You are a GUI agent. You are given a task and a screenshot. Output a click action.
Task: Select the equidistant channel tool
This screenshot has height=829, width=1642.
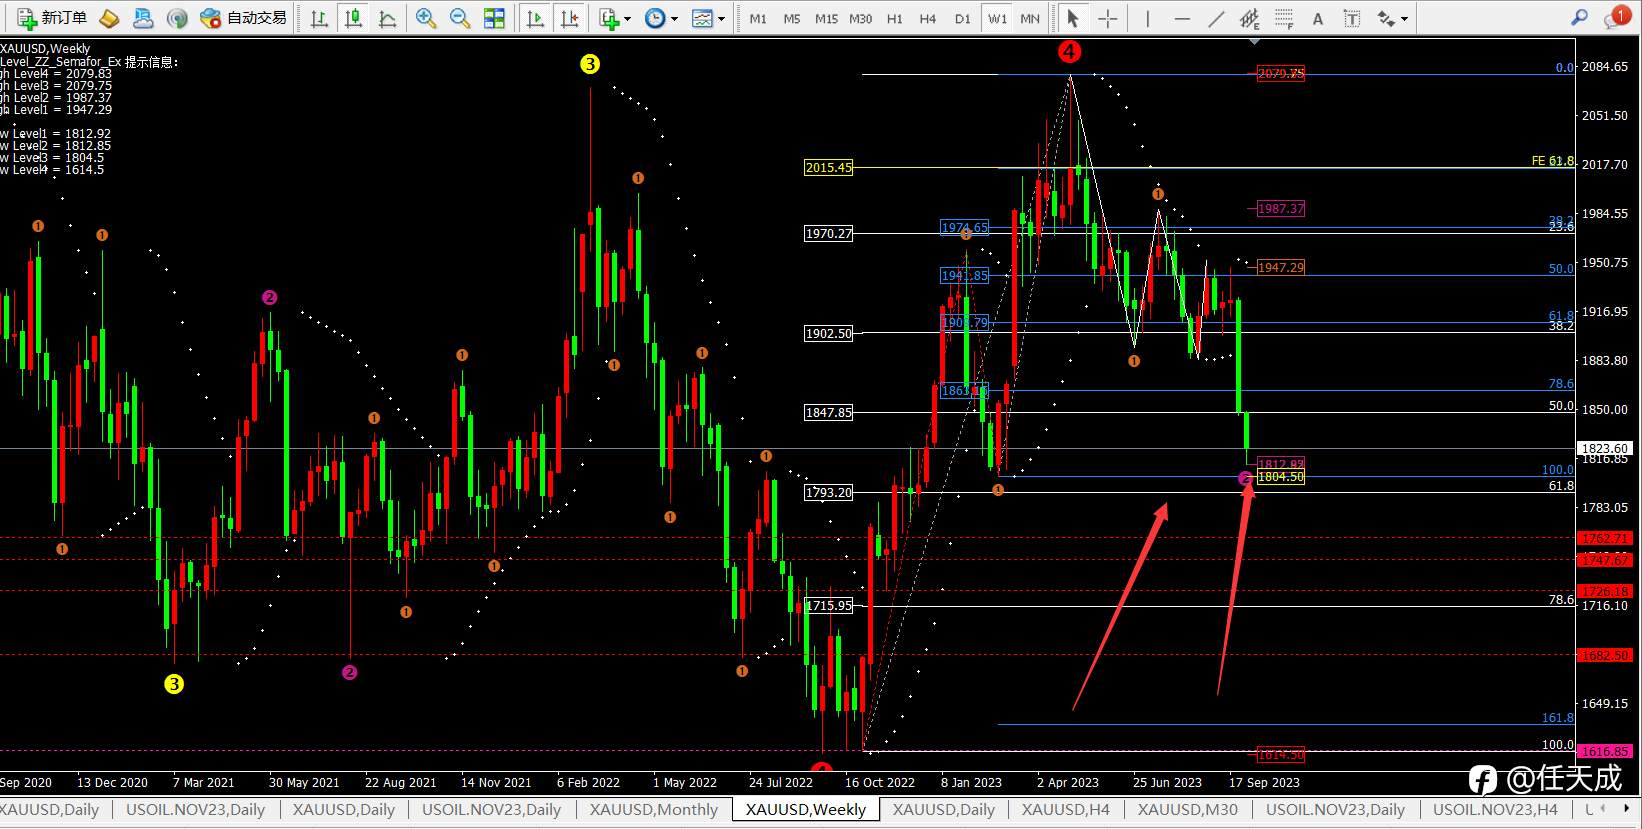tap(1250, 18)
